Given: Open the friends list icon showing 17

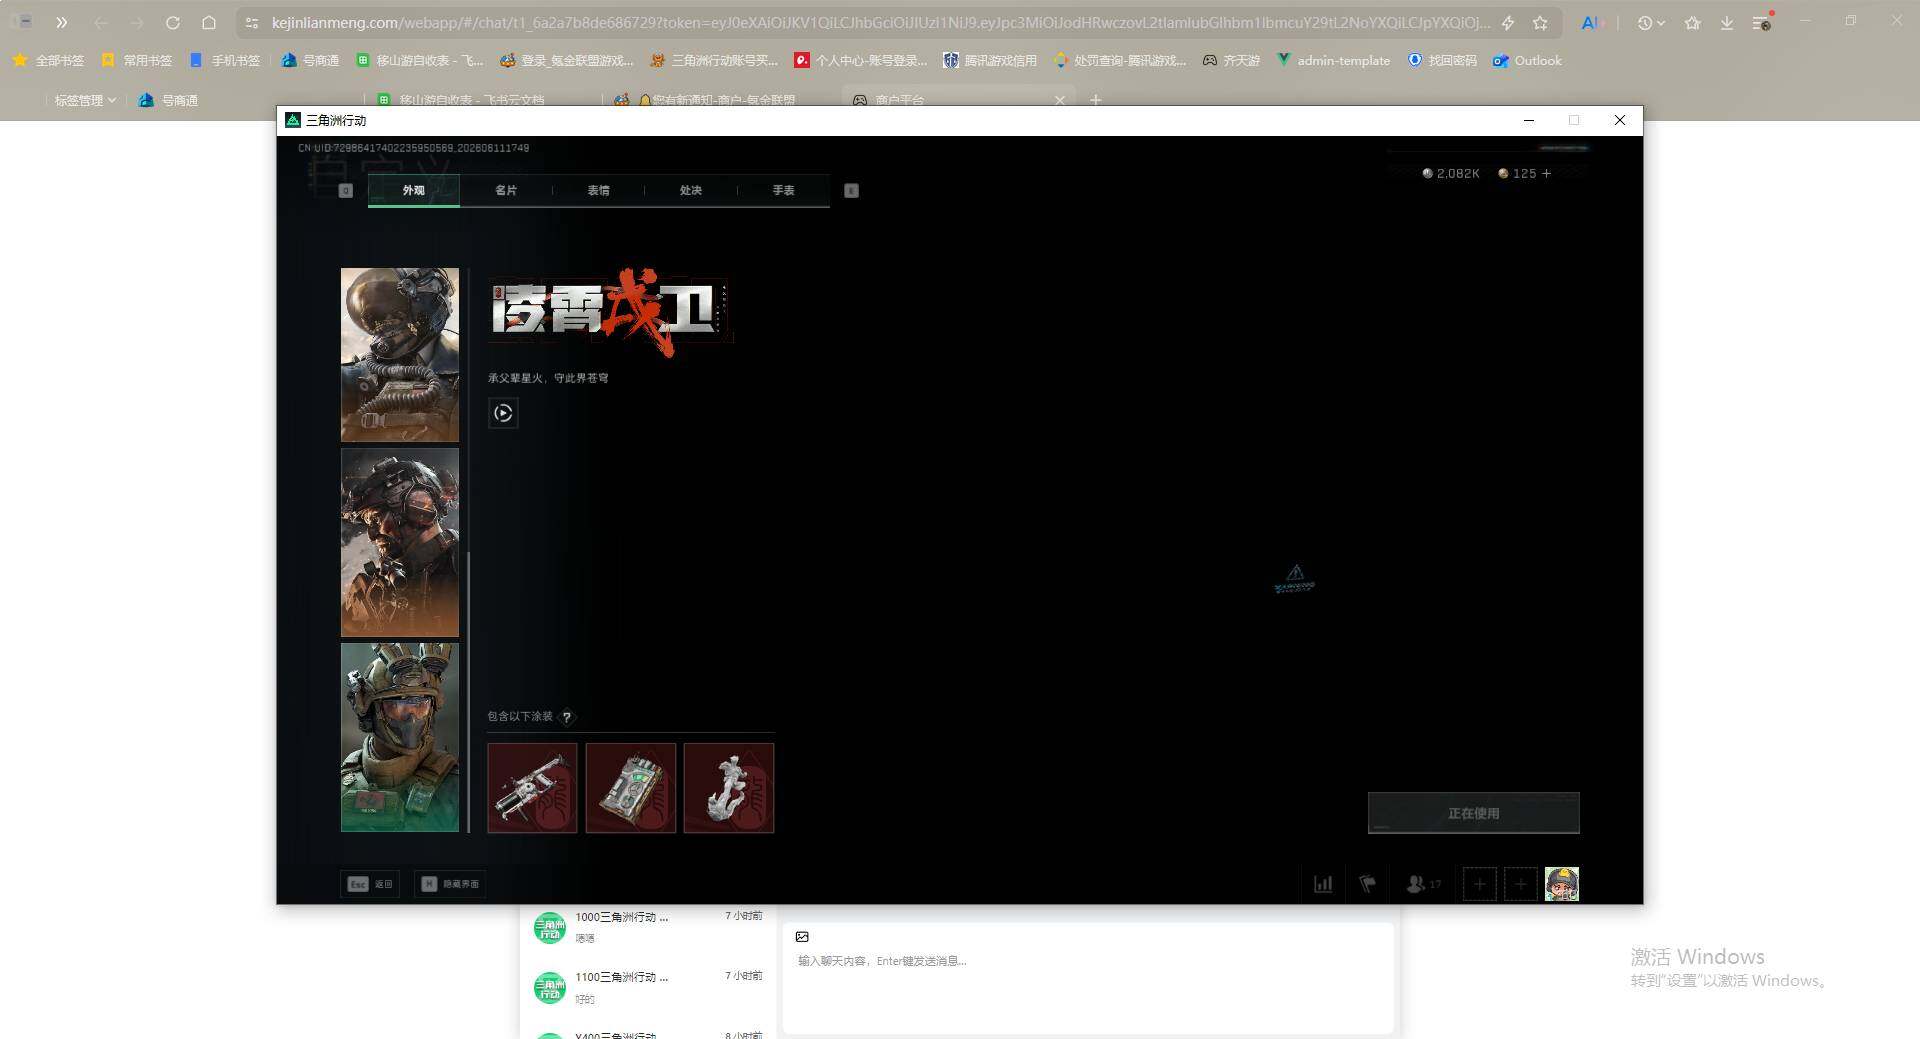Looking at the screenshot, I should click(x=1423, y=884).
